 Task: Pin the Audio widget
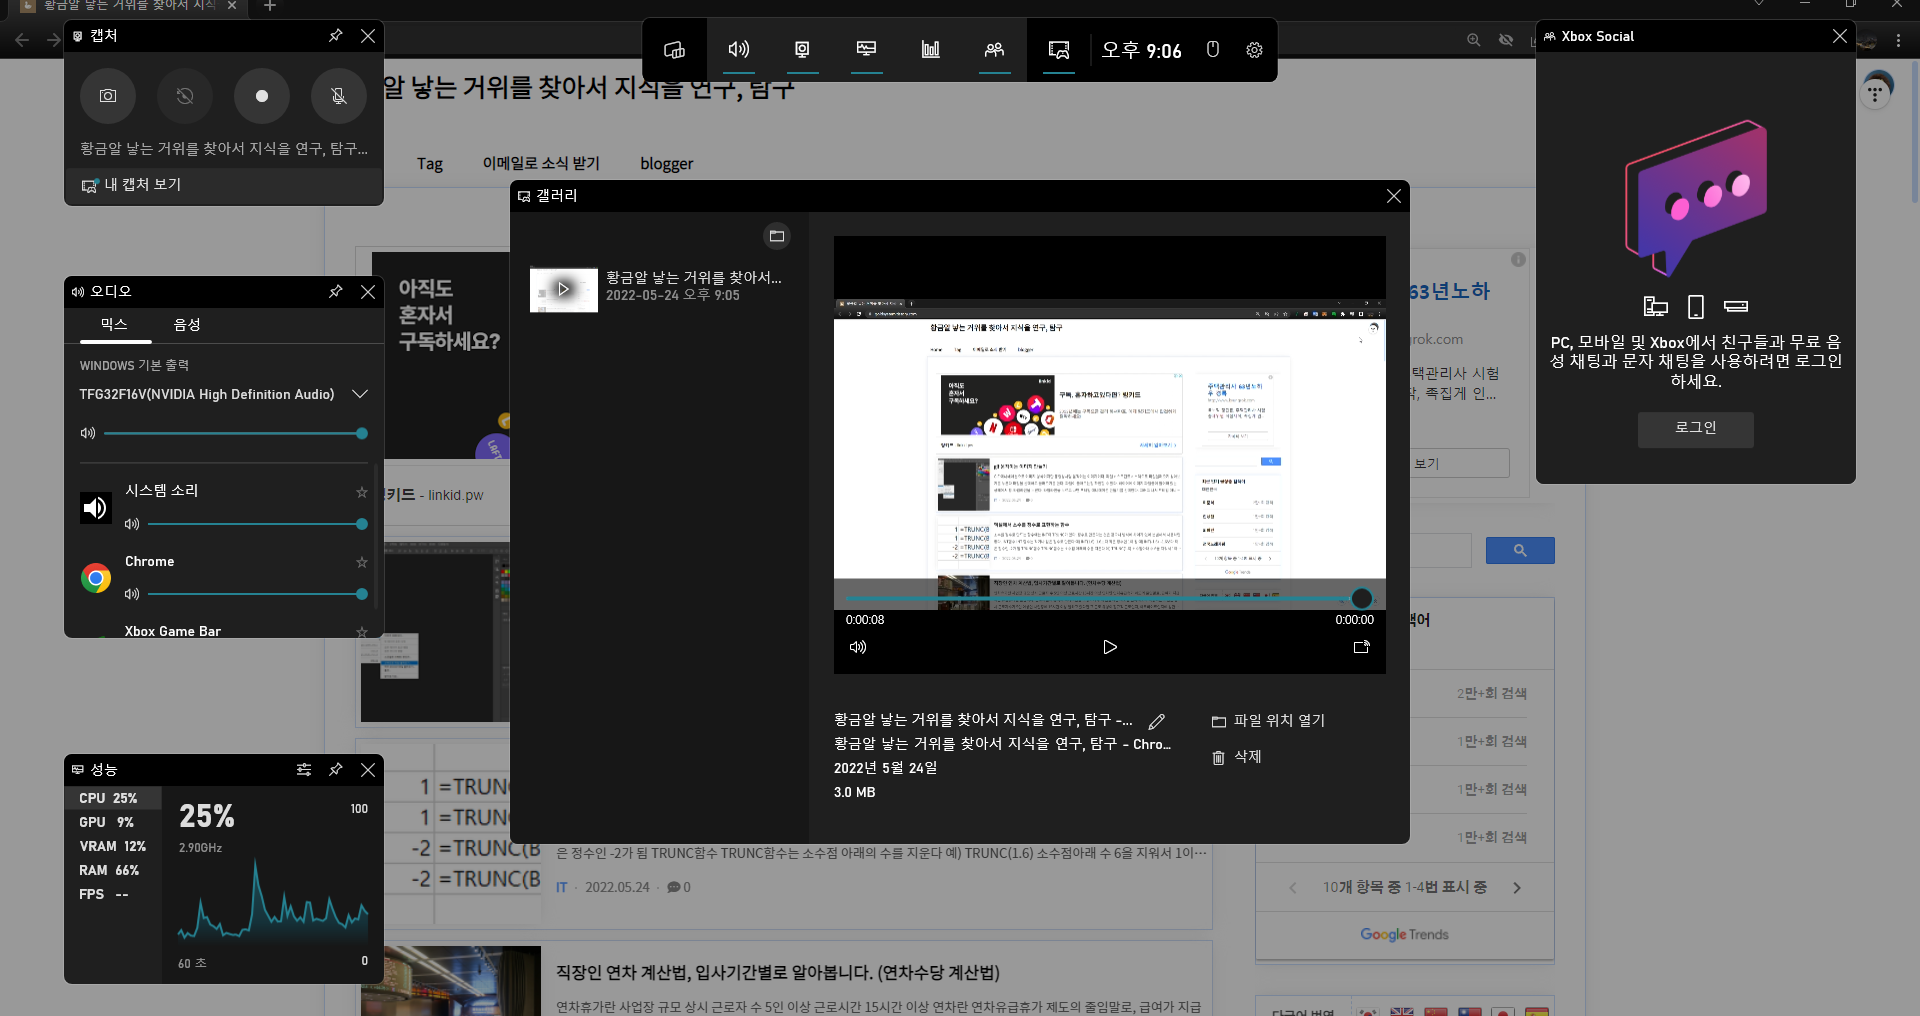point(336,292)
